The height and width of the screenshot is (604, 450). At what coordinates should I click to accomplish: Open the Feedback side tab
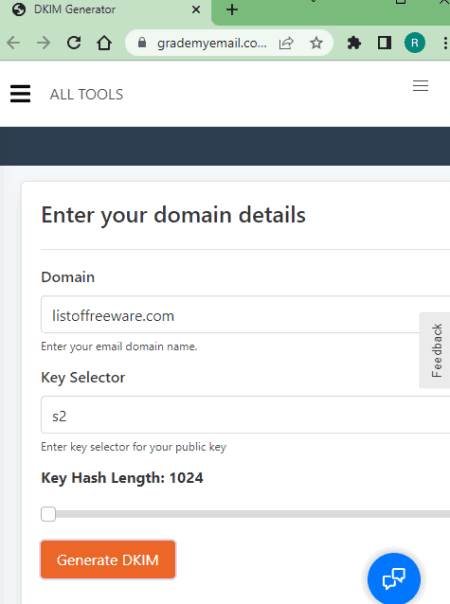point(435,350)
